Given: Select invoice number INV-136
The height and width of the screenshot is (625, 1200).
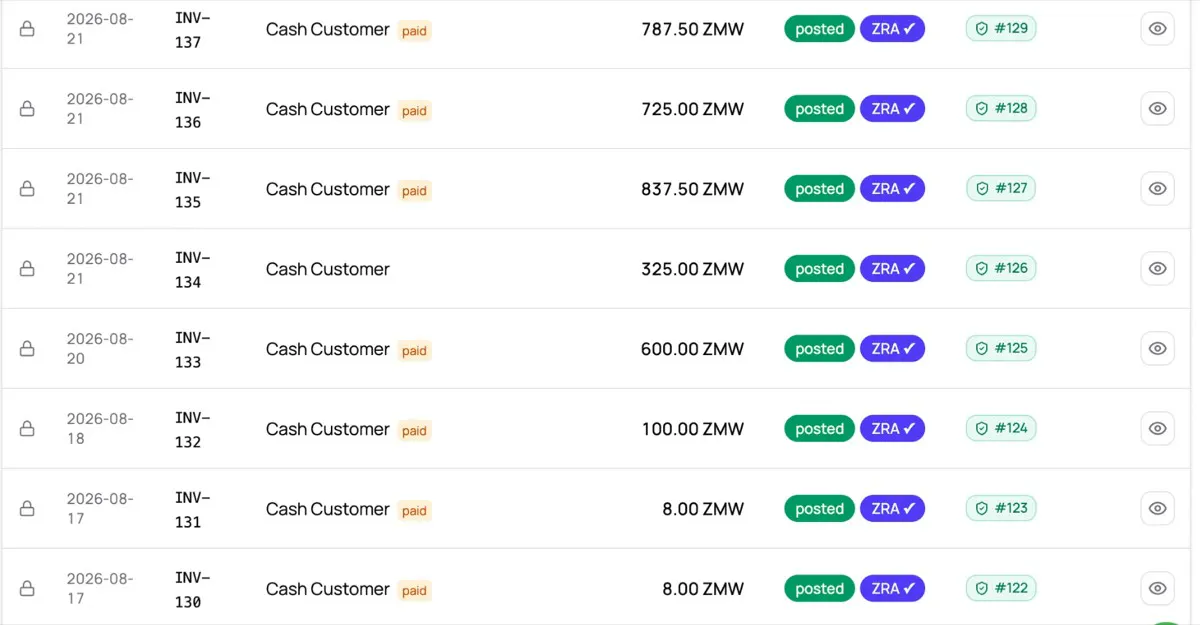Looking at the screenshot, I should point(192,110).
